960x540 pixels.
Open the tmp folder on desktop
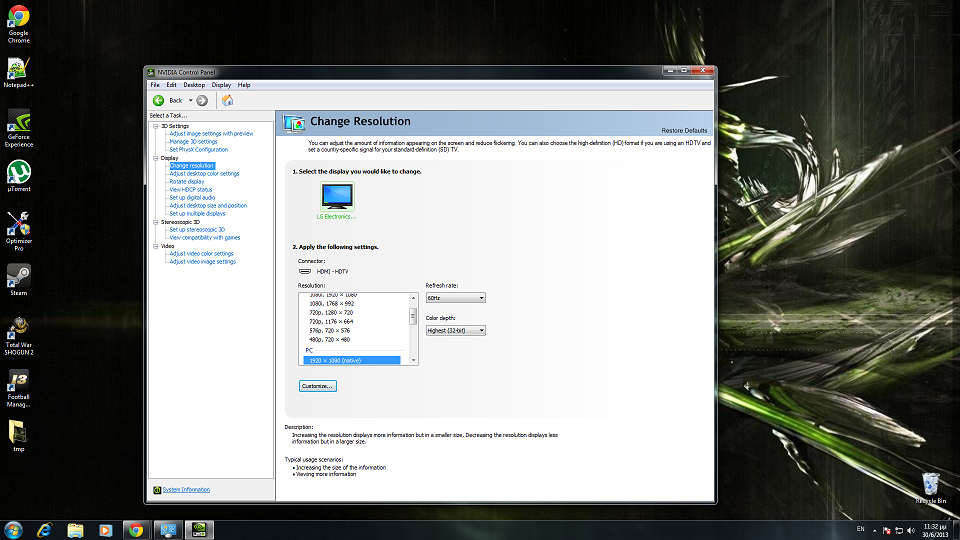click(18, 436)
